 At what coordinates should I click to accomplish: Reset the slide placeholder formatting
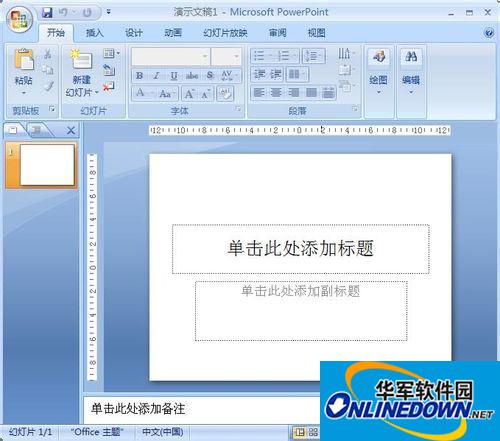point(109,70)
